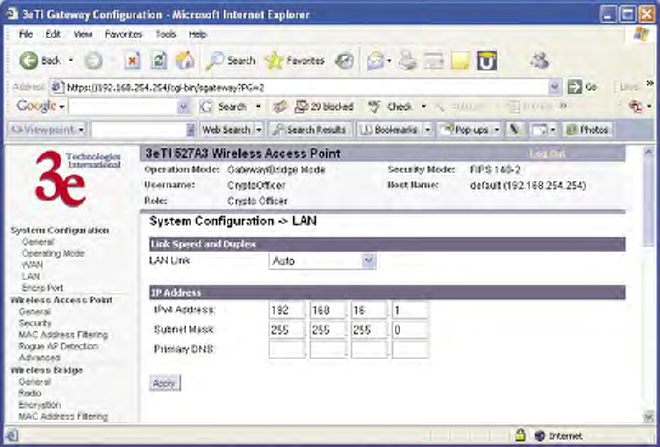Screen dimensions: 660x447
Task: Click the Google news icon before 29 blocked
Action: coord(279,107)
